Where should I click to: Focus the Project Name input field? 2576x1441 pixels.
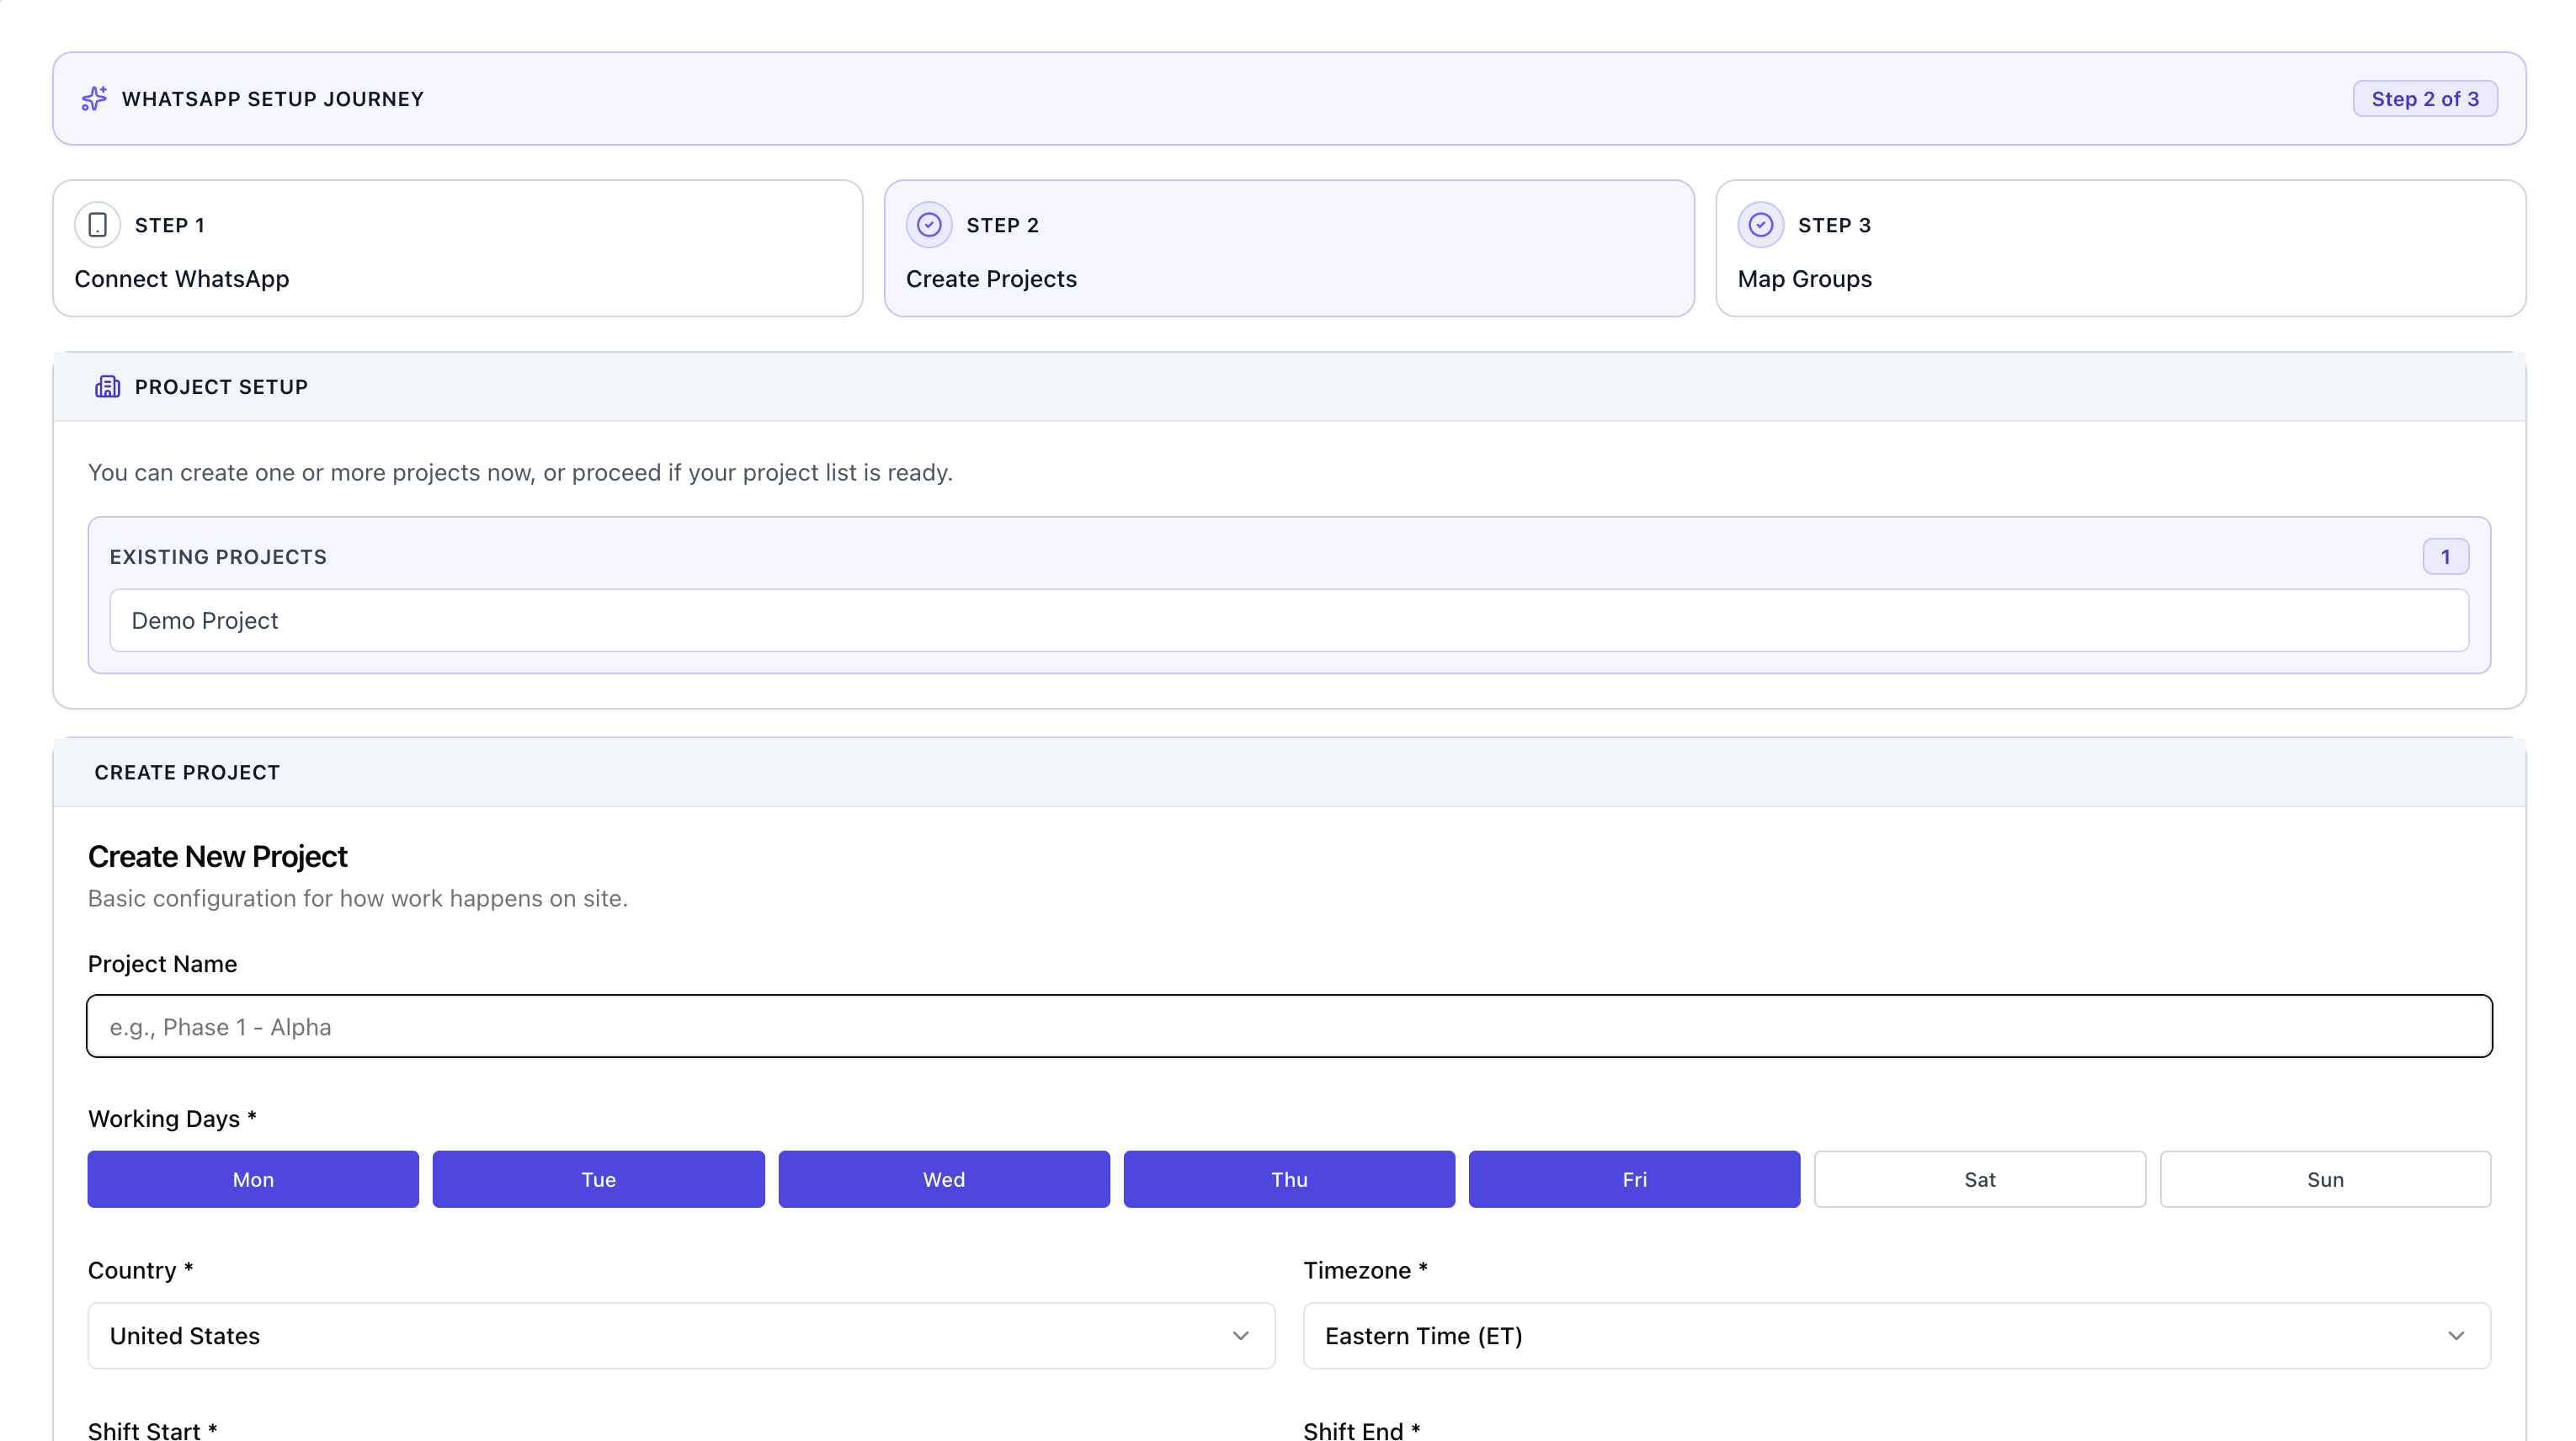(1289, 1026)
